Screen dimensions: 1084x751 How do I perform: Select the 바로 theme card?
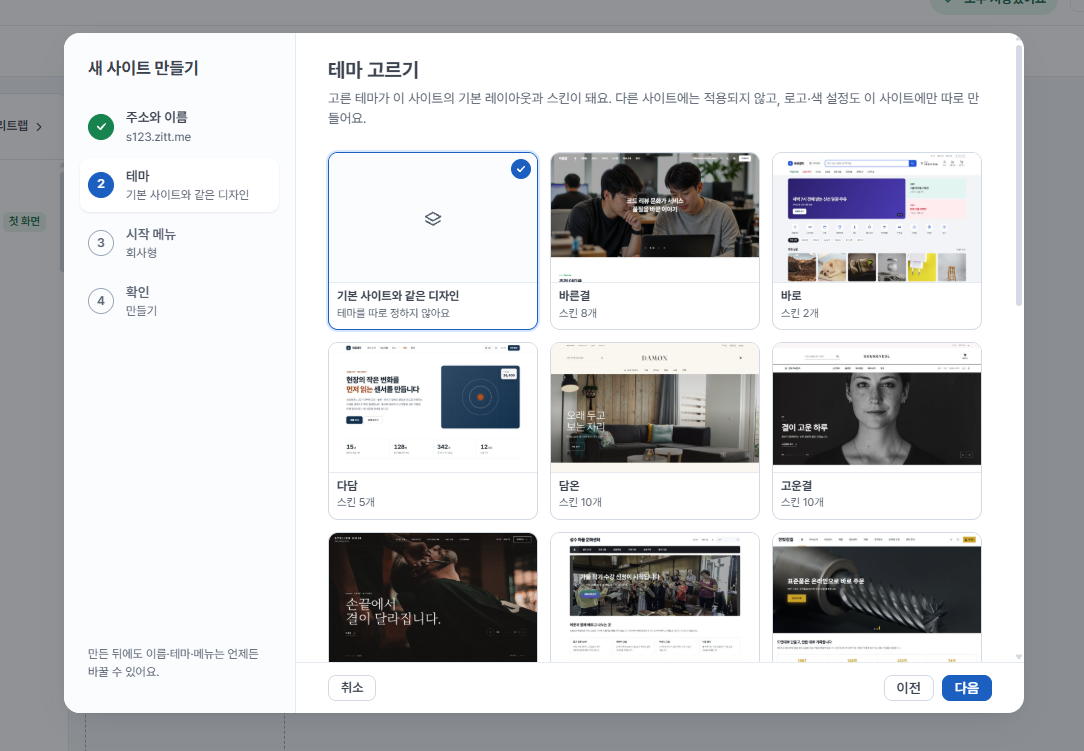click(x=877, y=241)
